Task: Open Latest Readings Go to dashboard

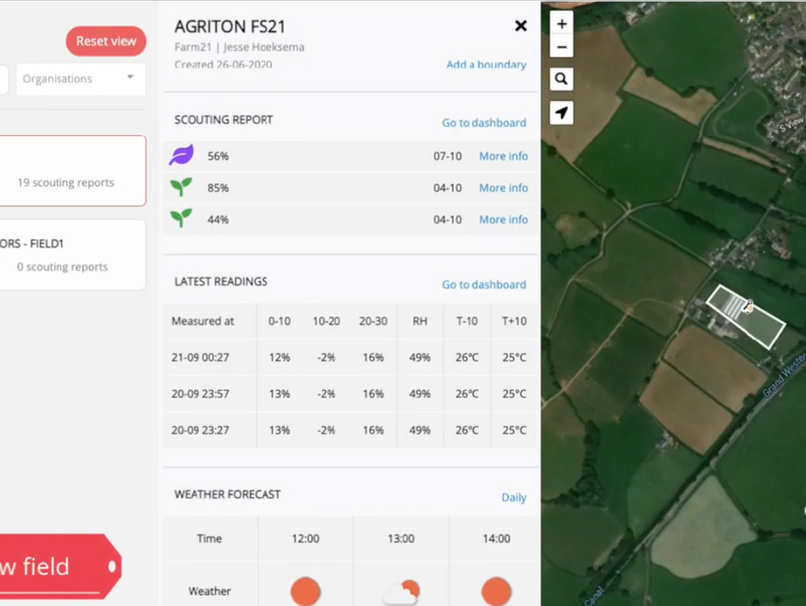Action: (x=484, y=285)
